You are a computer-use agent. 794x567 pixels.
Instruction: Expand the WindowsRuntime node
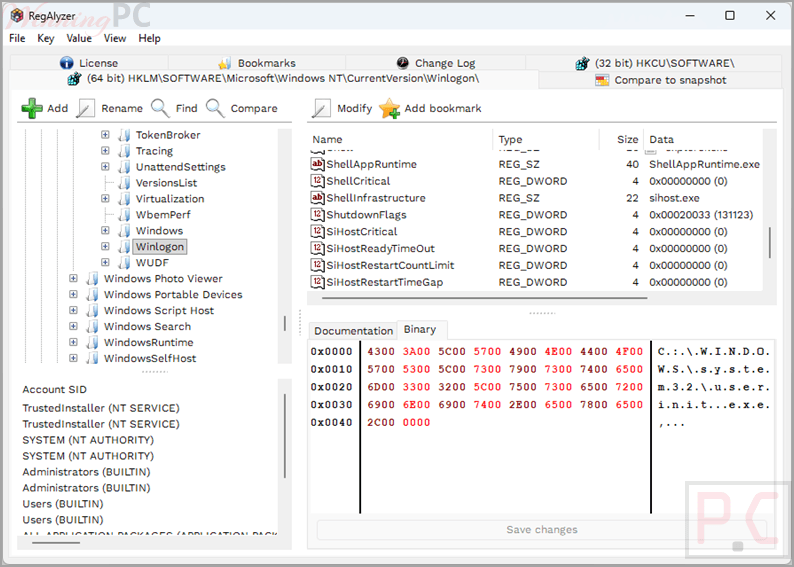point(73,342)
